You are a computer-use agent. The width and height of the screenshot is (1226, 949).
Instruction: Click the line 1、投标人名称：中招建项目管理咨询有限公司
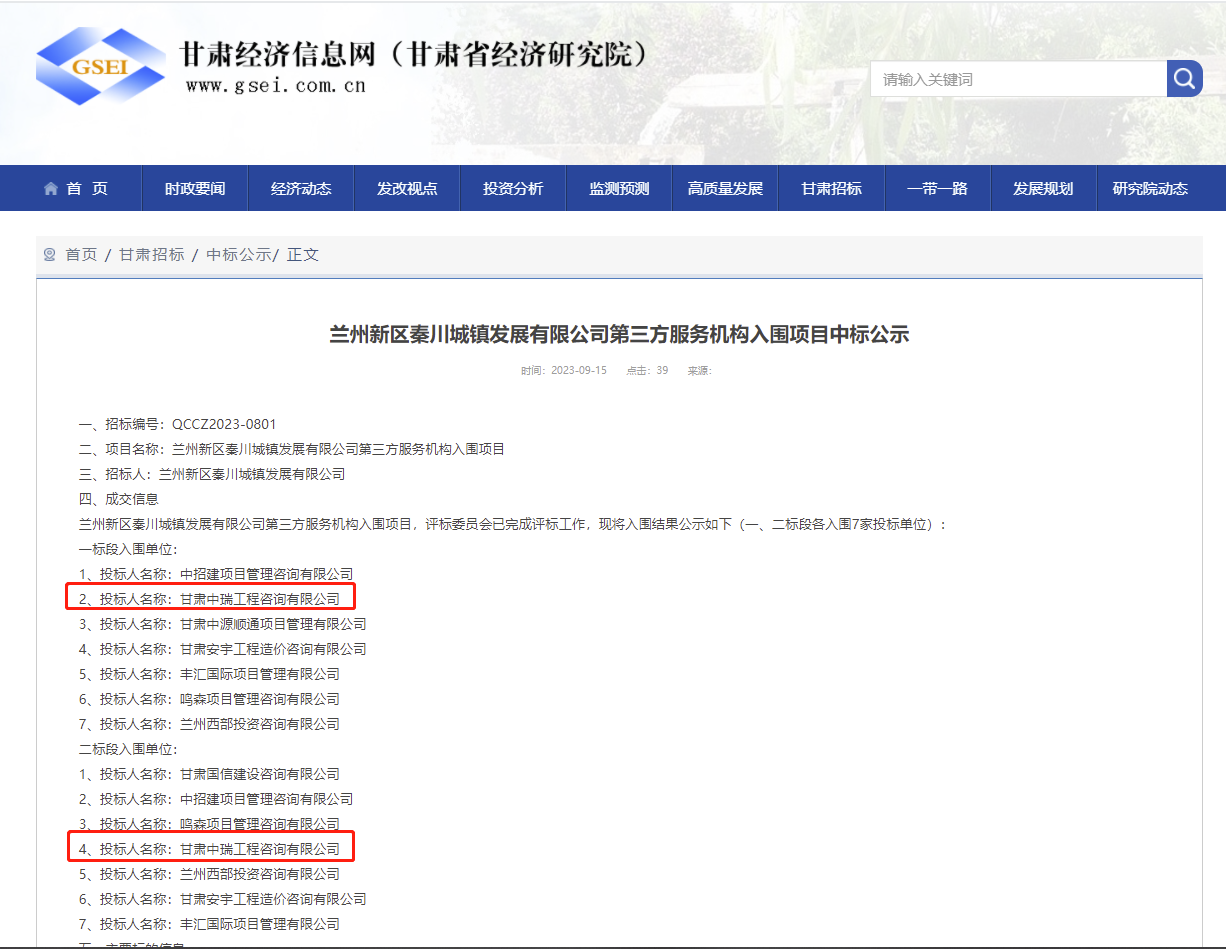pyautogui.click(x=216, y=574)
